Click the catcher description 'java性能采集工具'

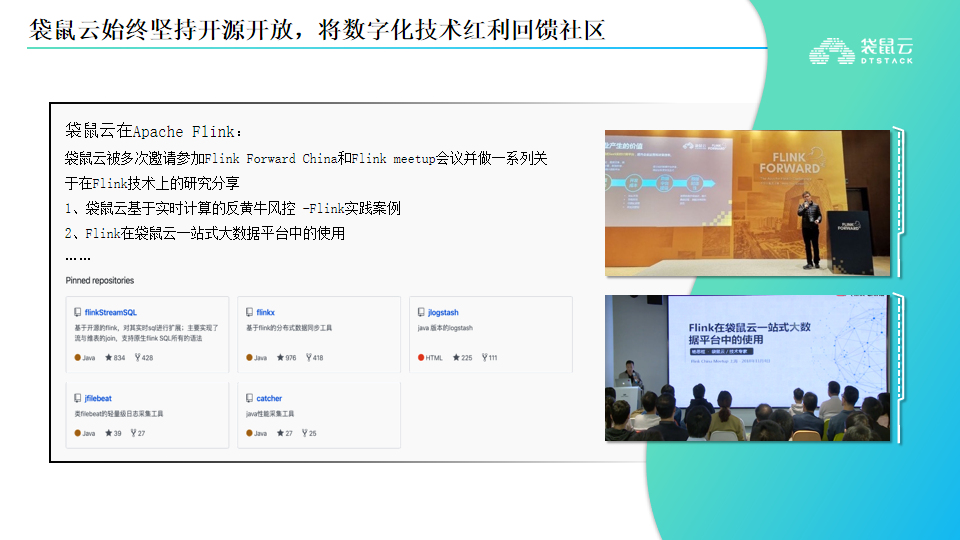(x=270, y=414)
